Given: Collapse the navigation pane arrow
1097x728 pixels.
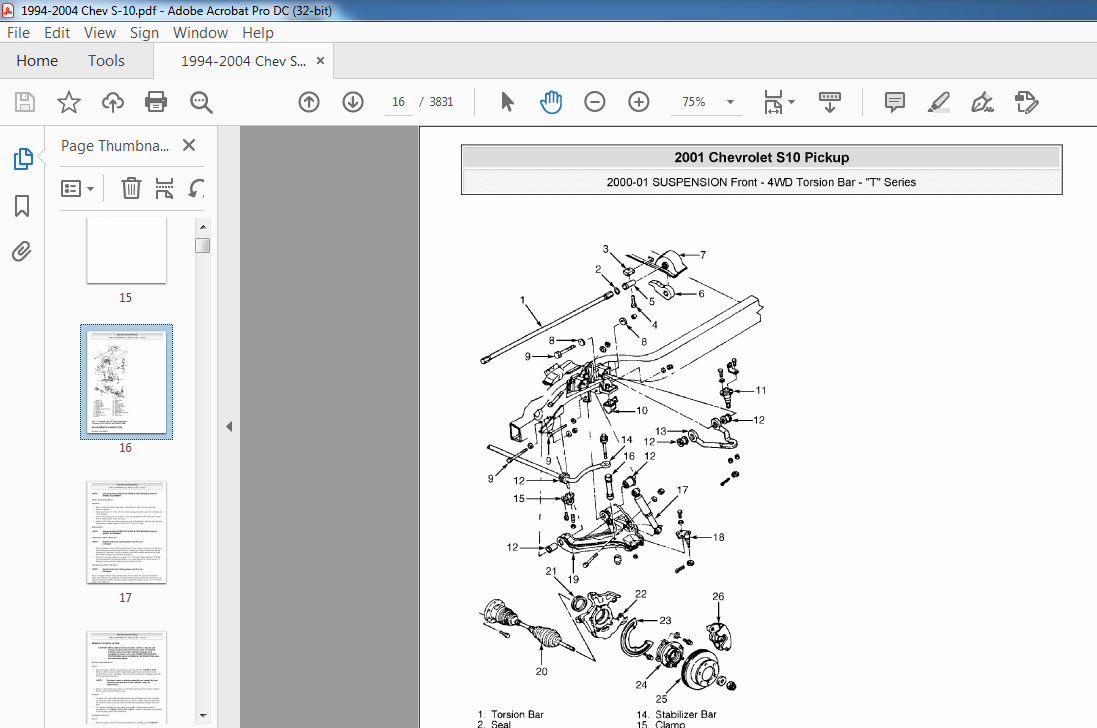Looking at the screenshot, I should point(229,427).
